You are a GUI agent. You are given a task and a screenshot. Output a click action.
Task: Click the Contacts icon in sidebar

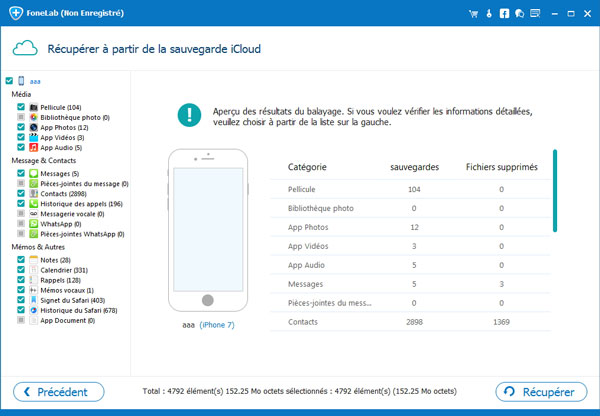34,194
